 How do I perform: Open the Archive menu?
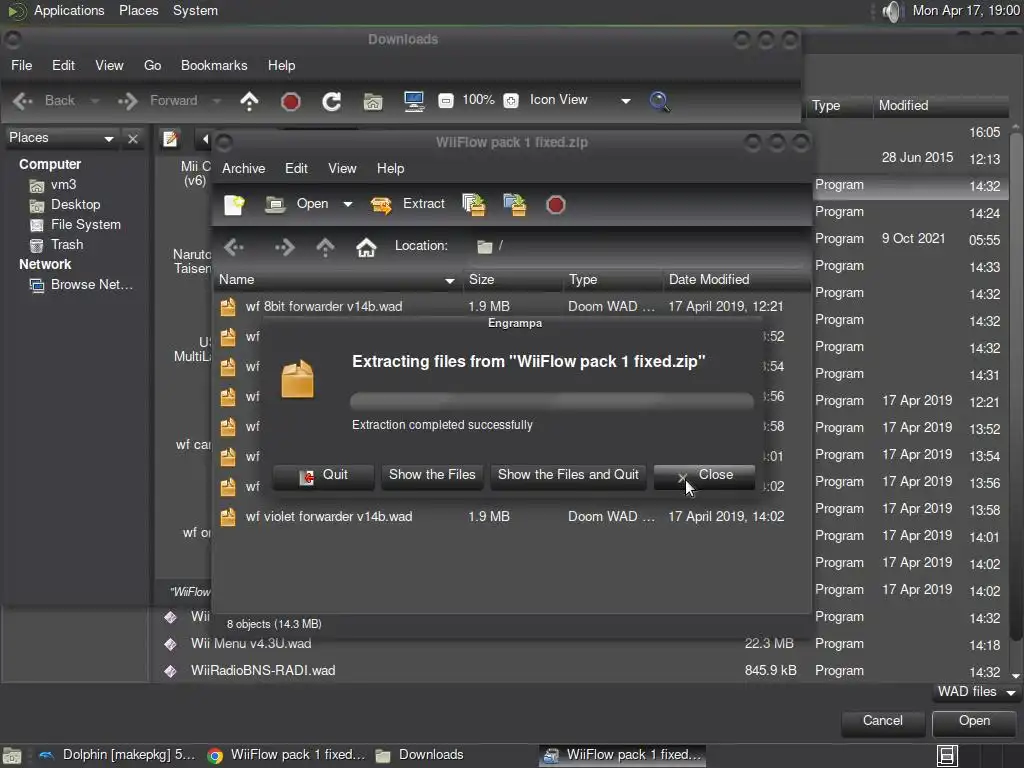coord(244,168)
